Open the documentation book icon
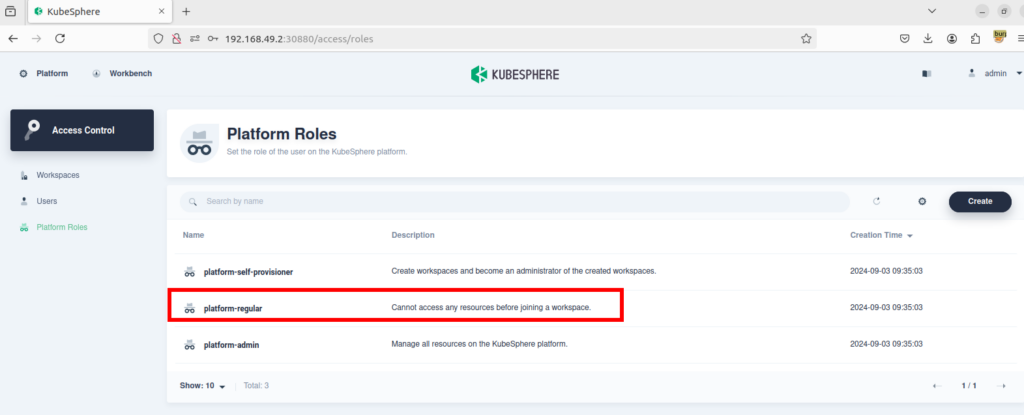1024x415 pixels. [x=926, y=74]
